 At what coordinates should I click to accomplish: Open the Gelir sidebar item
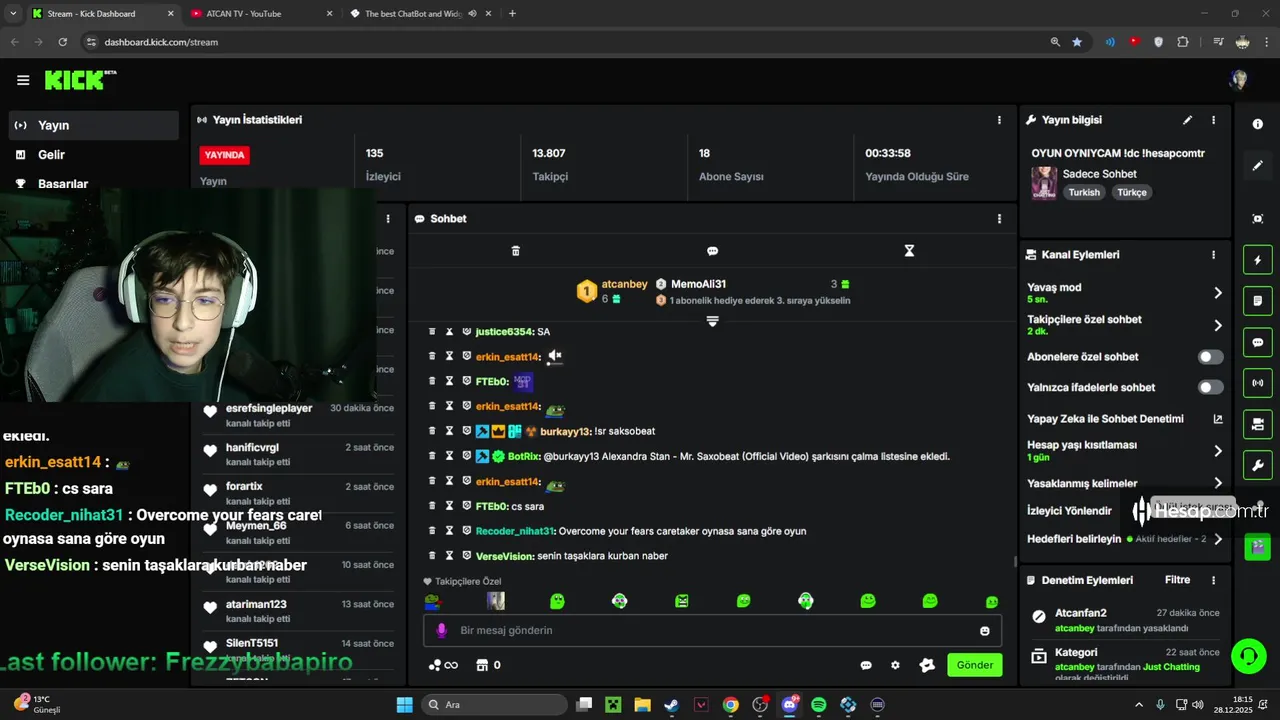point(94,155)
